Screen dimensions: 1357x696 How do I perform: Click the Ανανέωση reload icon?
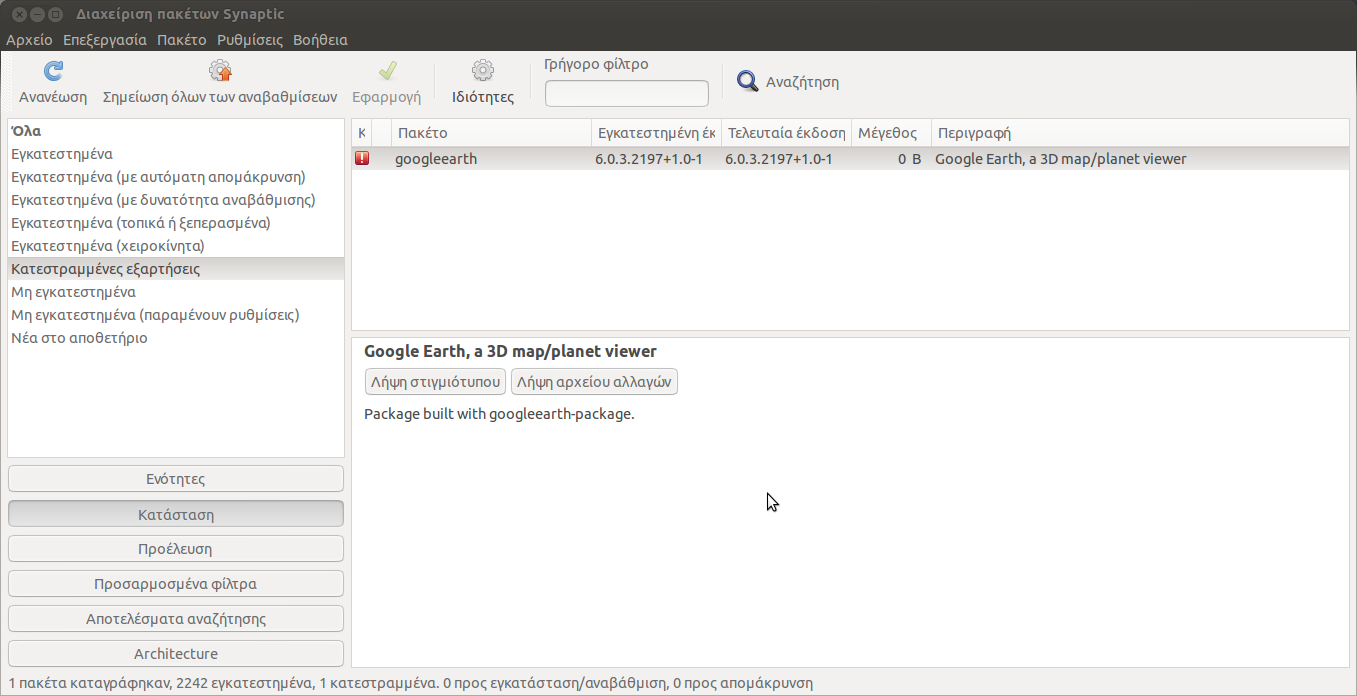coord(53,71)
